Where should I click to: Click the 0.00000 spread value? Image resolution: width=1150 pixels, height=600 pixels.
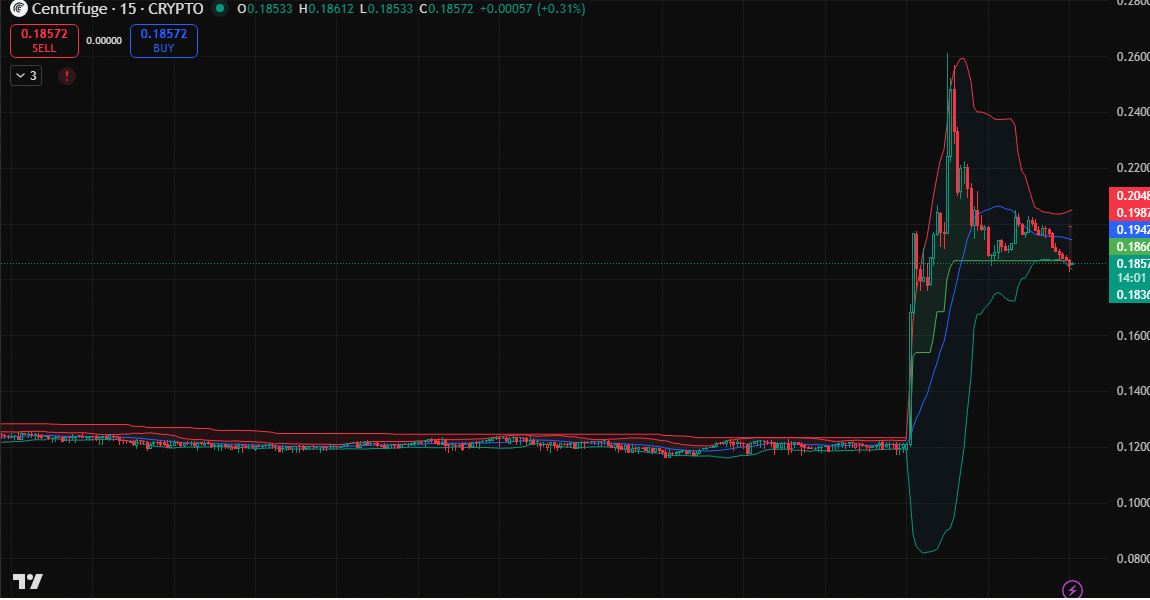click(x=104, y=41)
